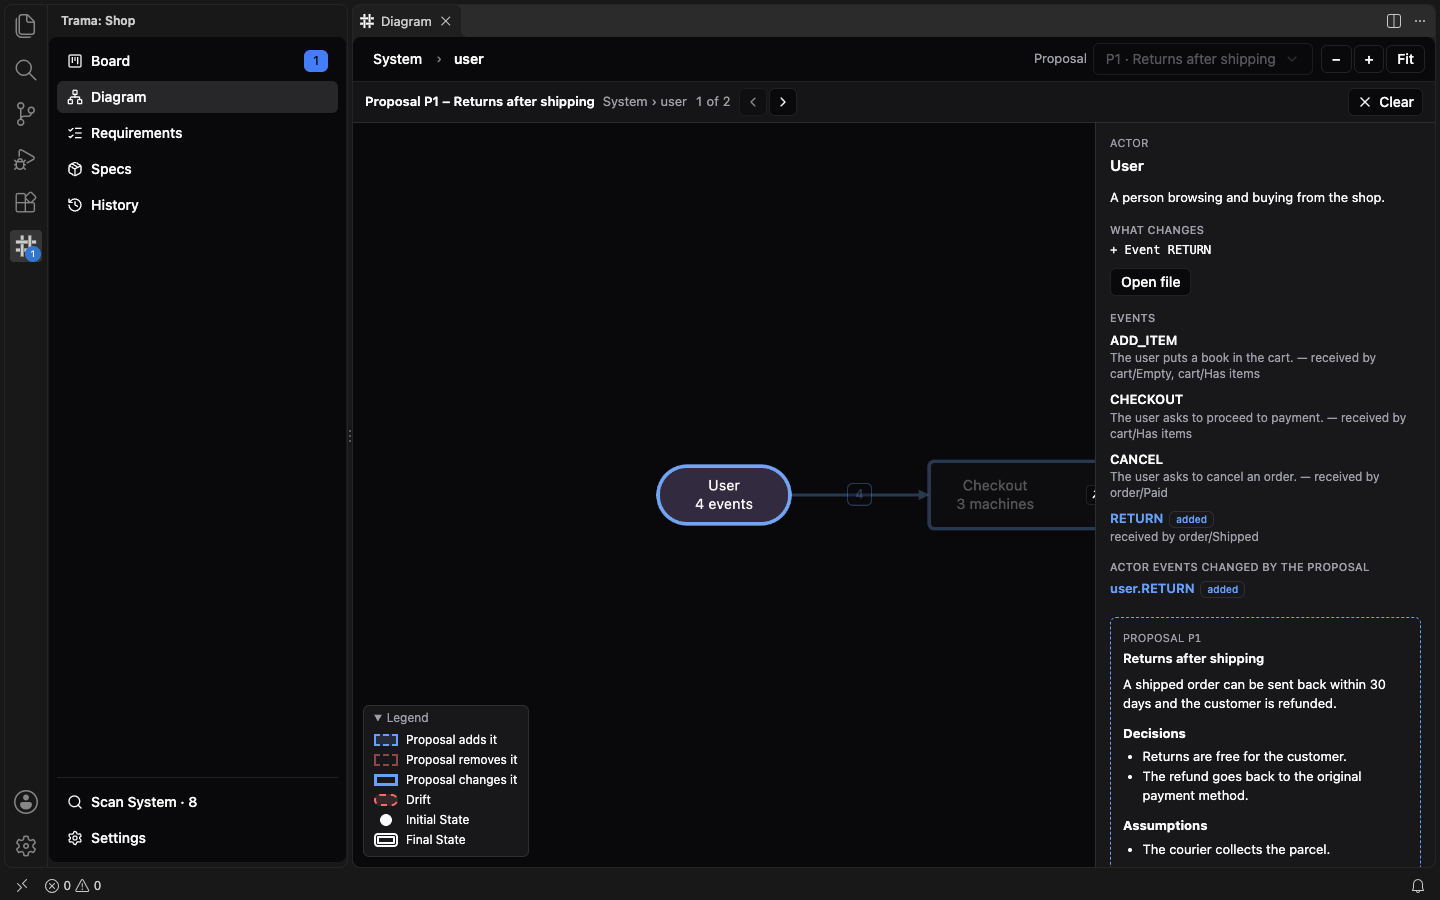Open the Search magnifier in activity bar
The width and height of the screenshot is (1440, 900).
point(26,69)
